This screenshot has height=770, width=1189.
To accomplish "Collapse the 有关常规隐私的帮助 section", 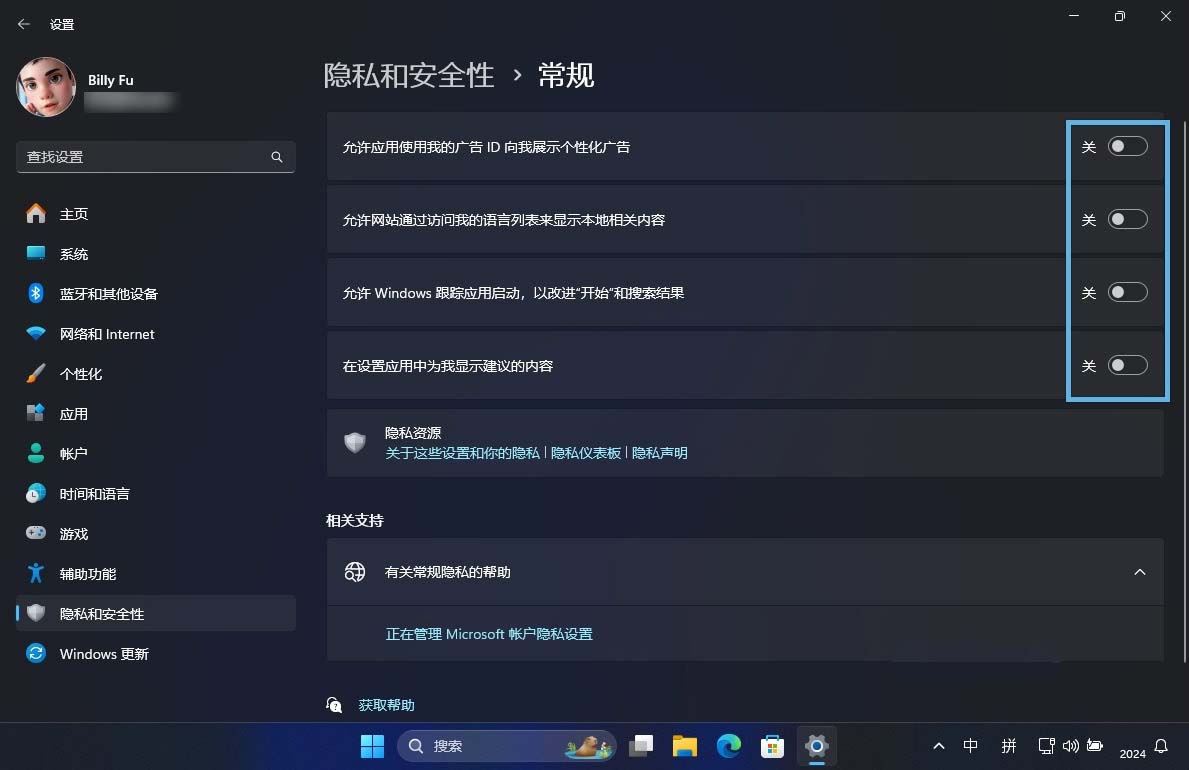I will tap(1140, 571).
